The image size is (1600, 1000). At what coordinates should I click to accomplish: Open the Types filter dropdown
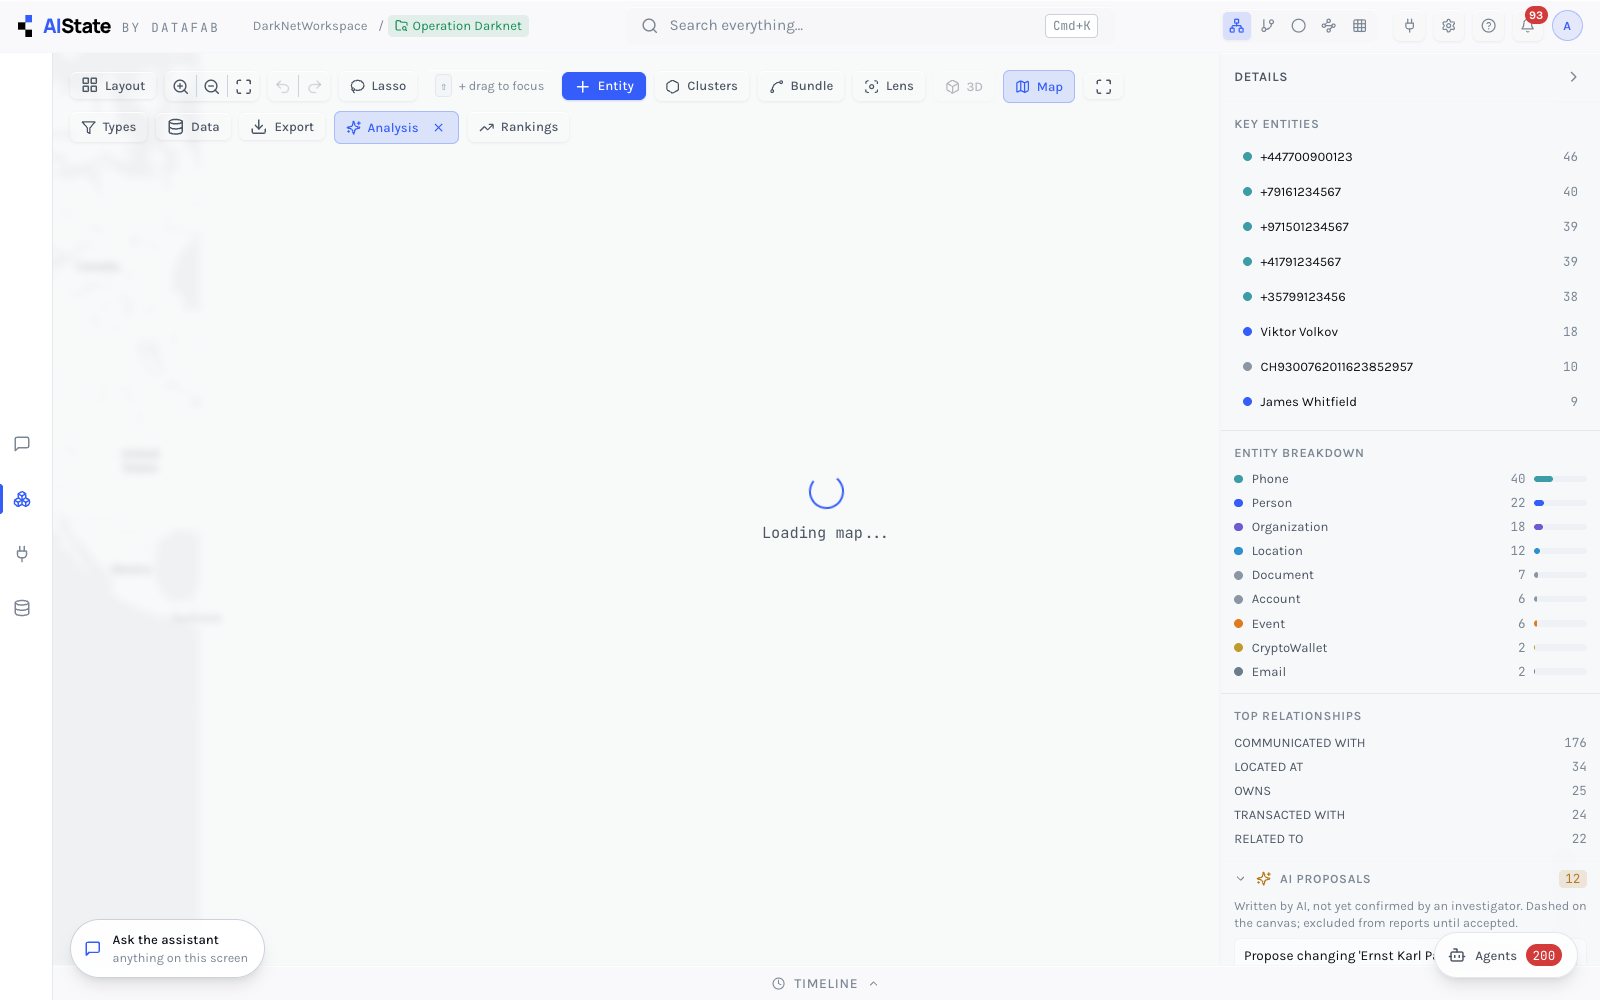(x=109, y=128)
